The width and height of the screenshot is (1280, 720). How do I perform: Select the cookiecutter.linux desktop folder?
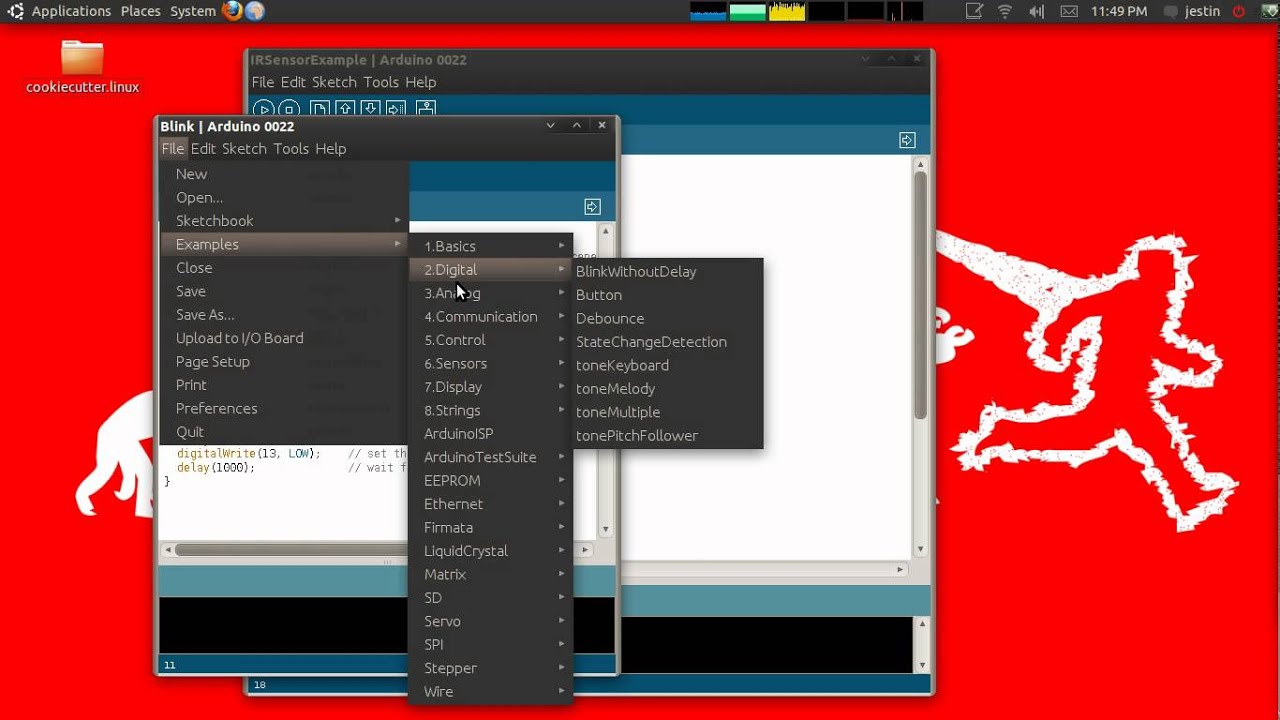click(x=82, y=66)
